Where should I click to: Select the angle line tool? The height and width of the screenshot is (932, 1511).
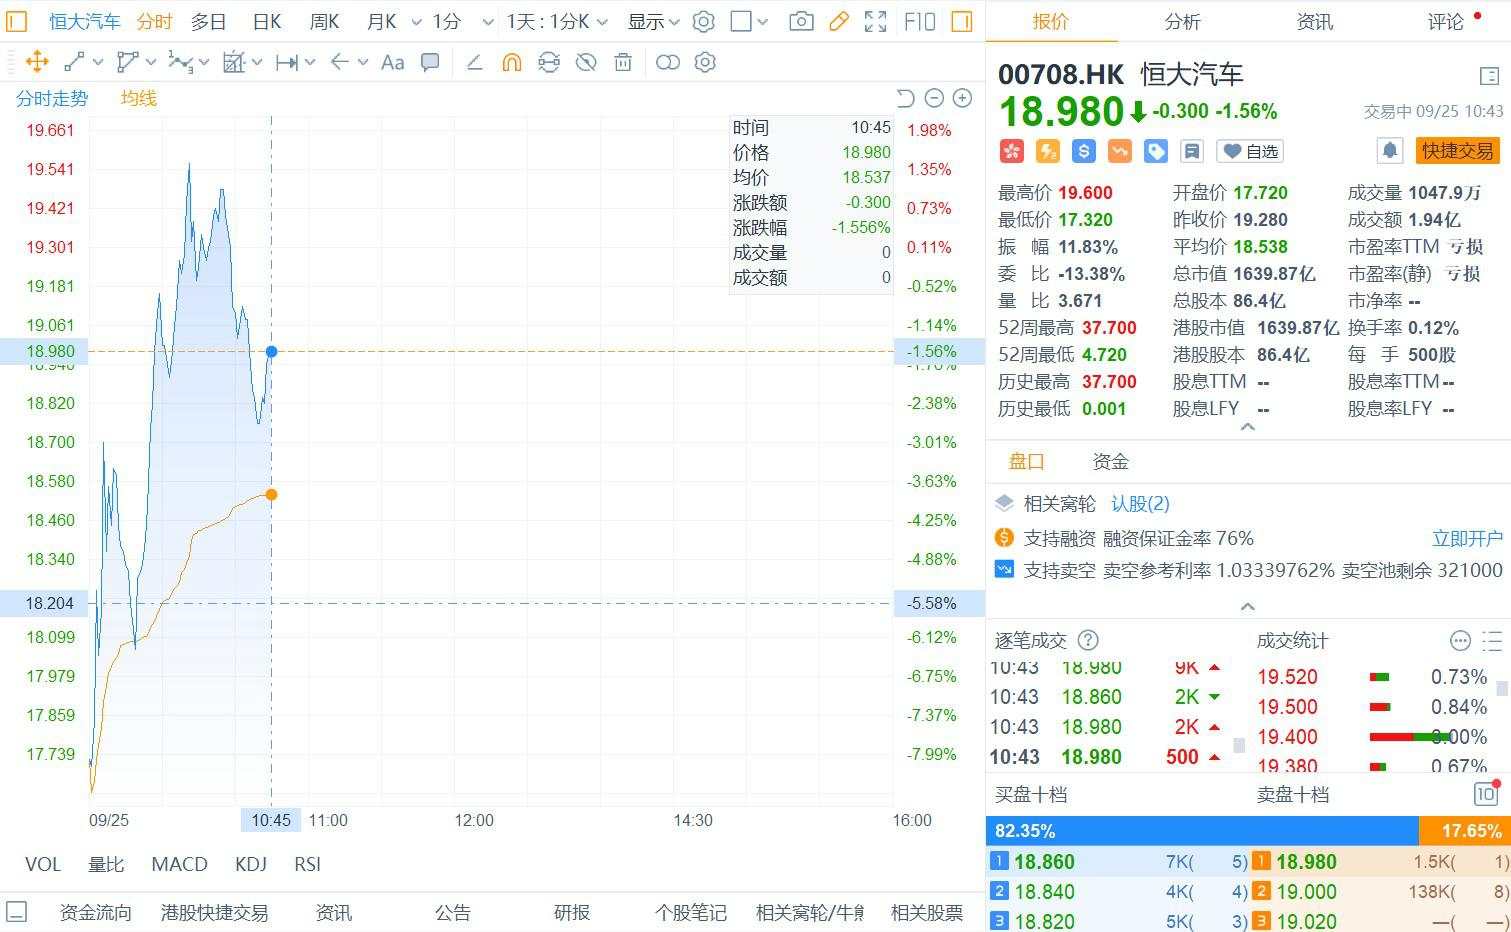(x=475, y=62)
